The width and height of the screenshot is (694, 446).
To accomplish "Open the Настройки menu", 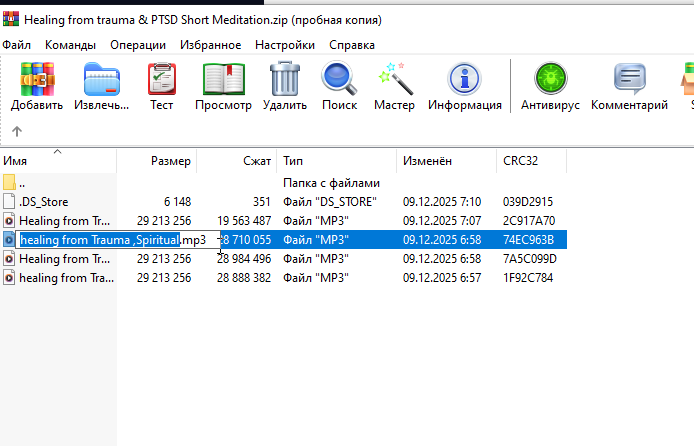I will point(285,45).
